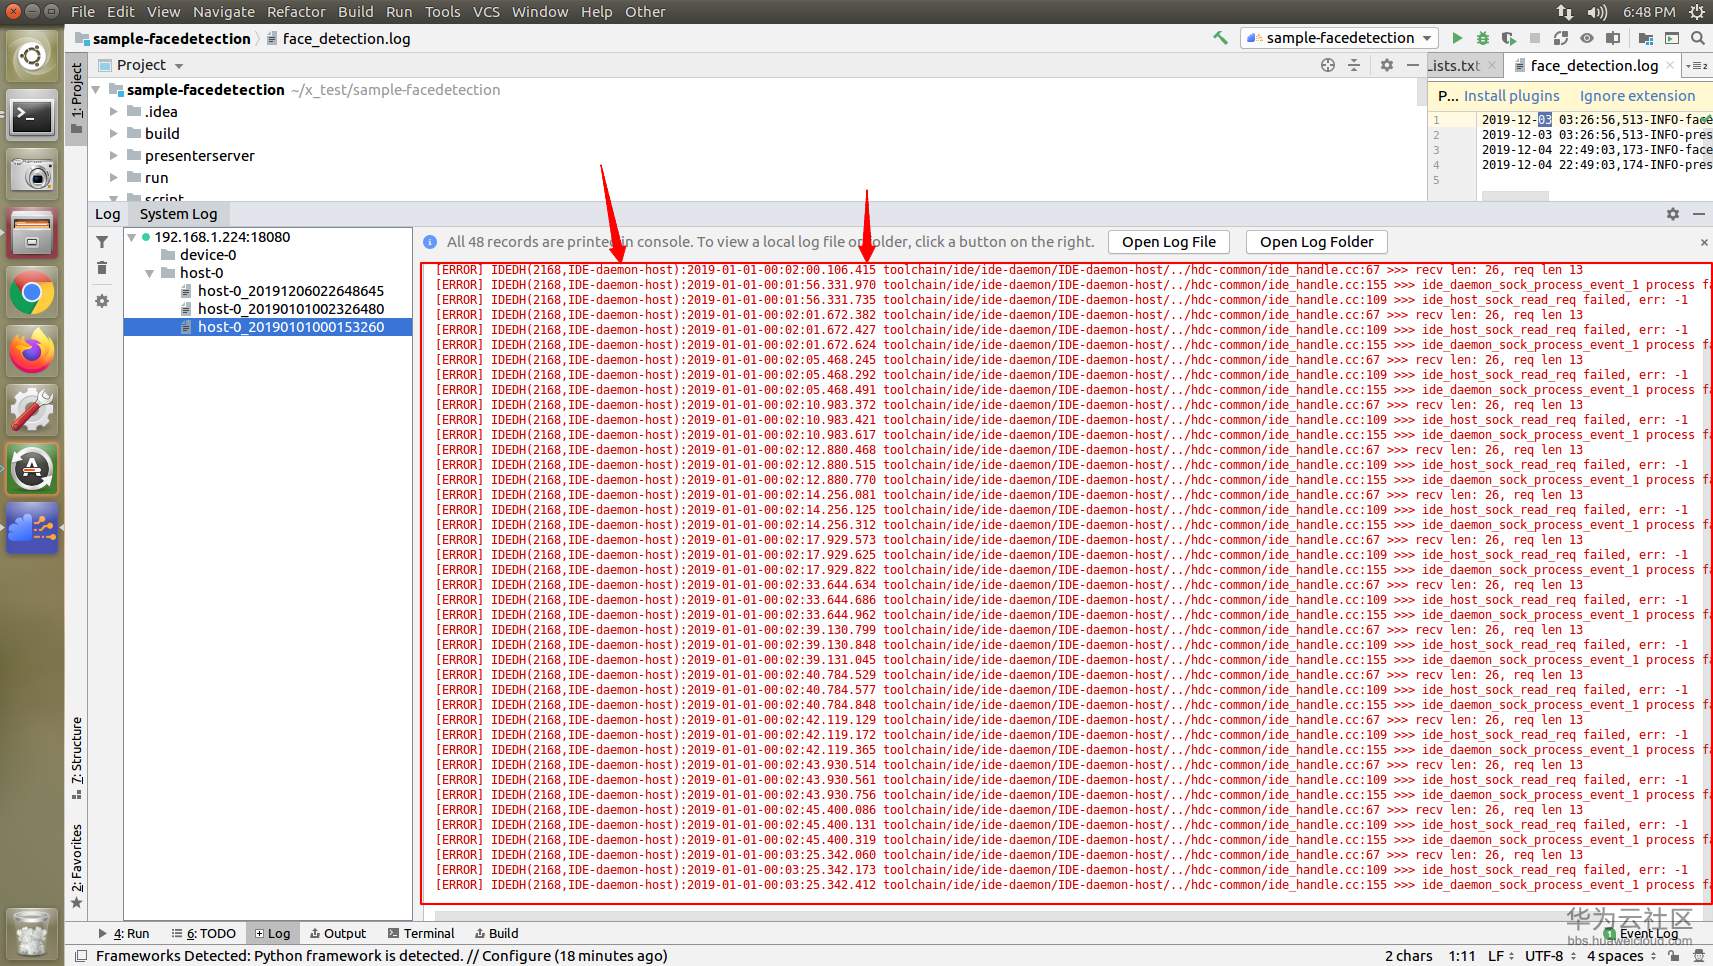1713x966 pixels.
Task: Collapse the host-0 folder node
Action: click(149, 273)
